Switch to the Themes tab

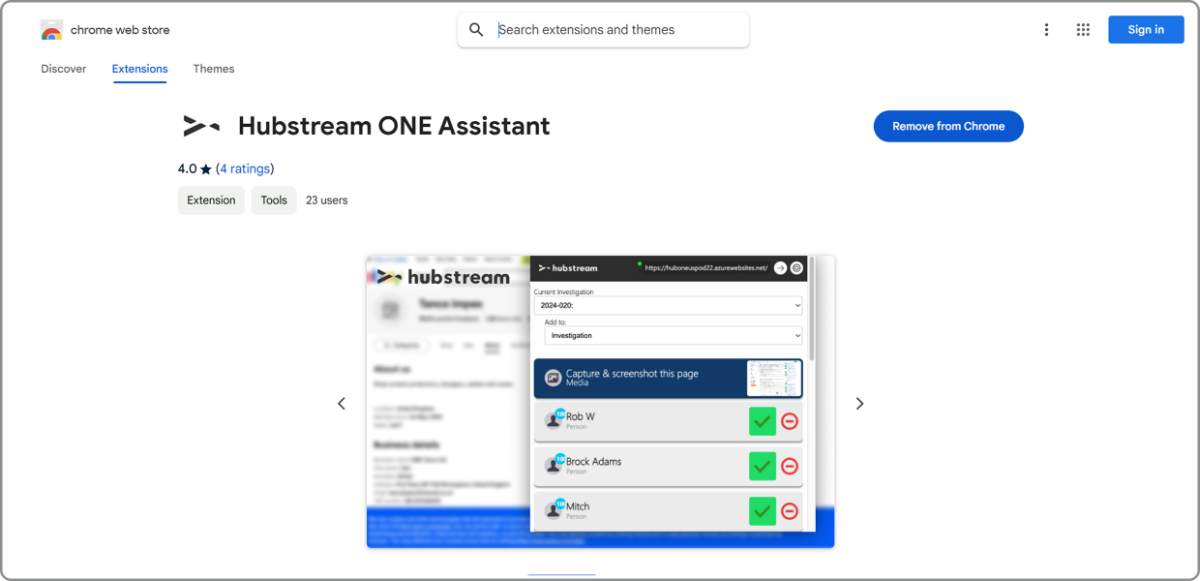(213, 68)
